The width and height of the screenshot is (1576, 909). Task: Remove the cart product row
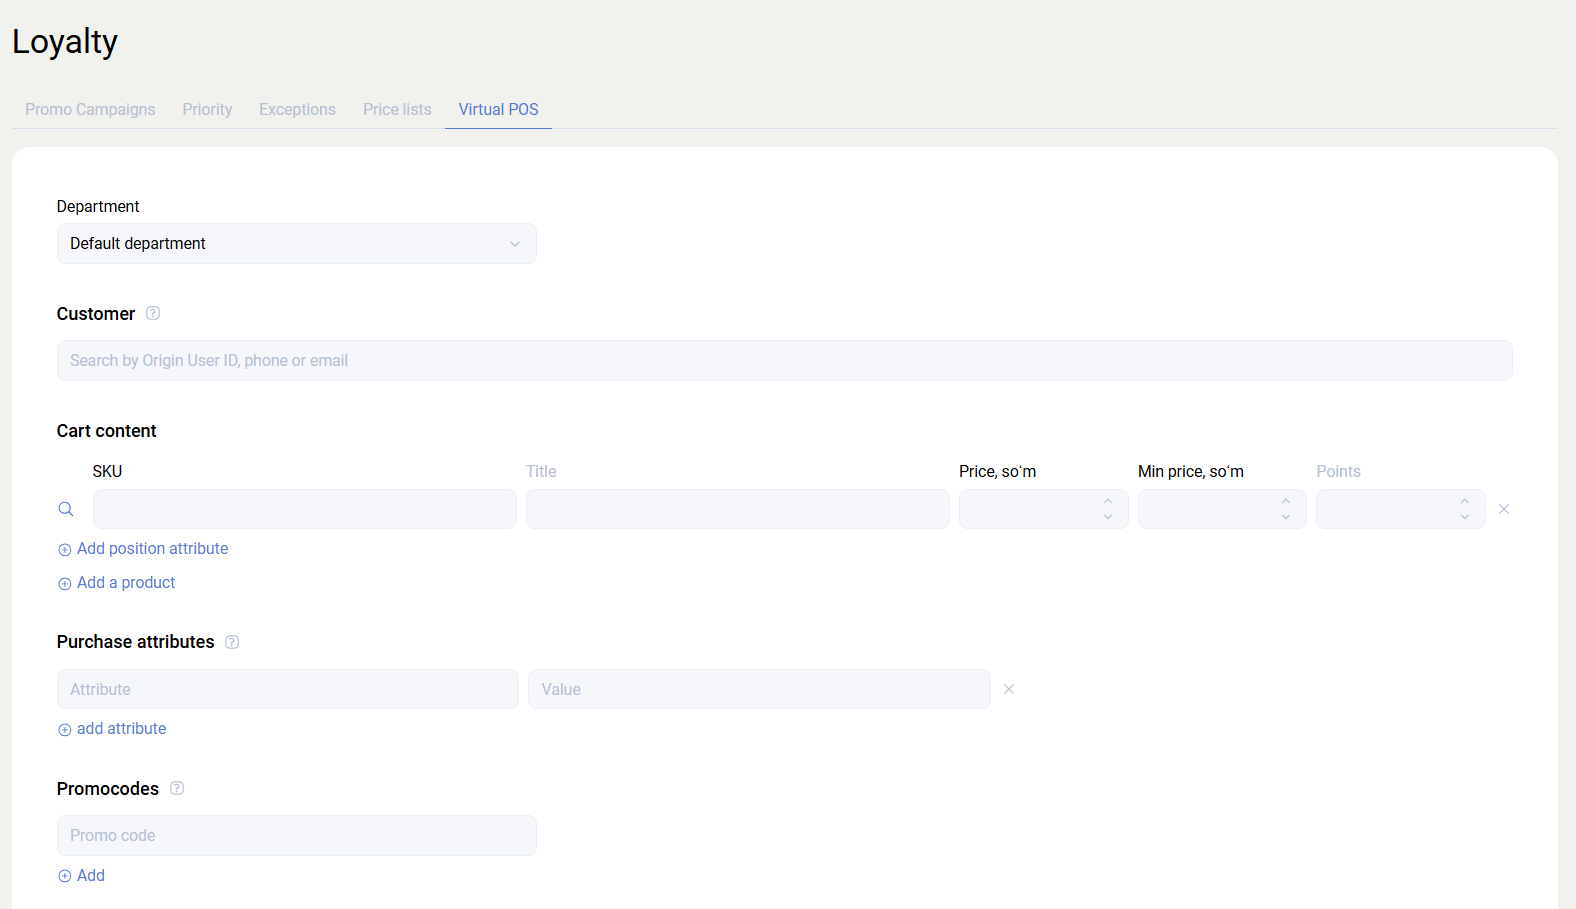pyautogui.click(x=1503, y=509)
